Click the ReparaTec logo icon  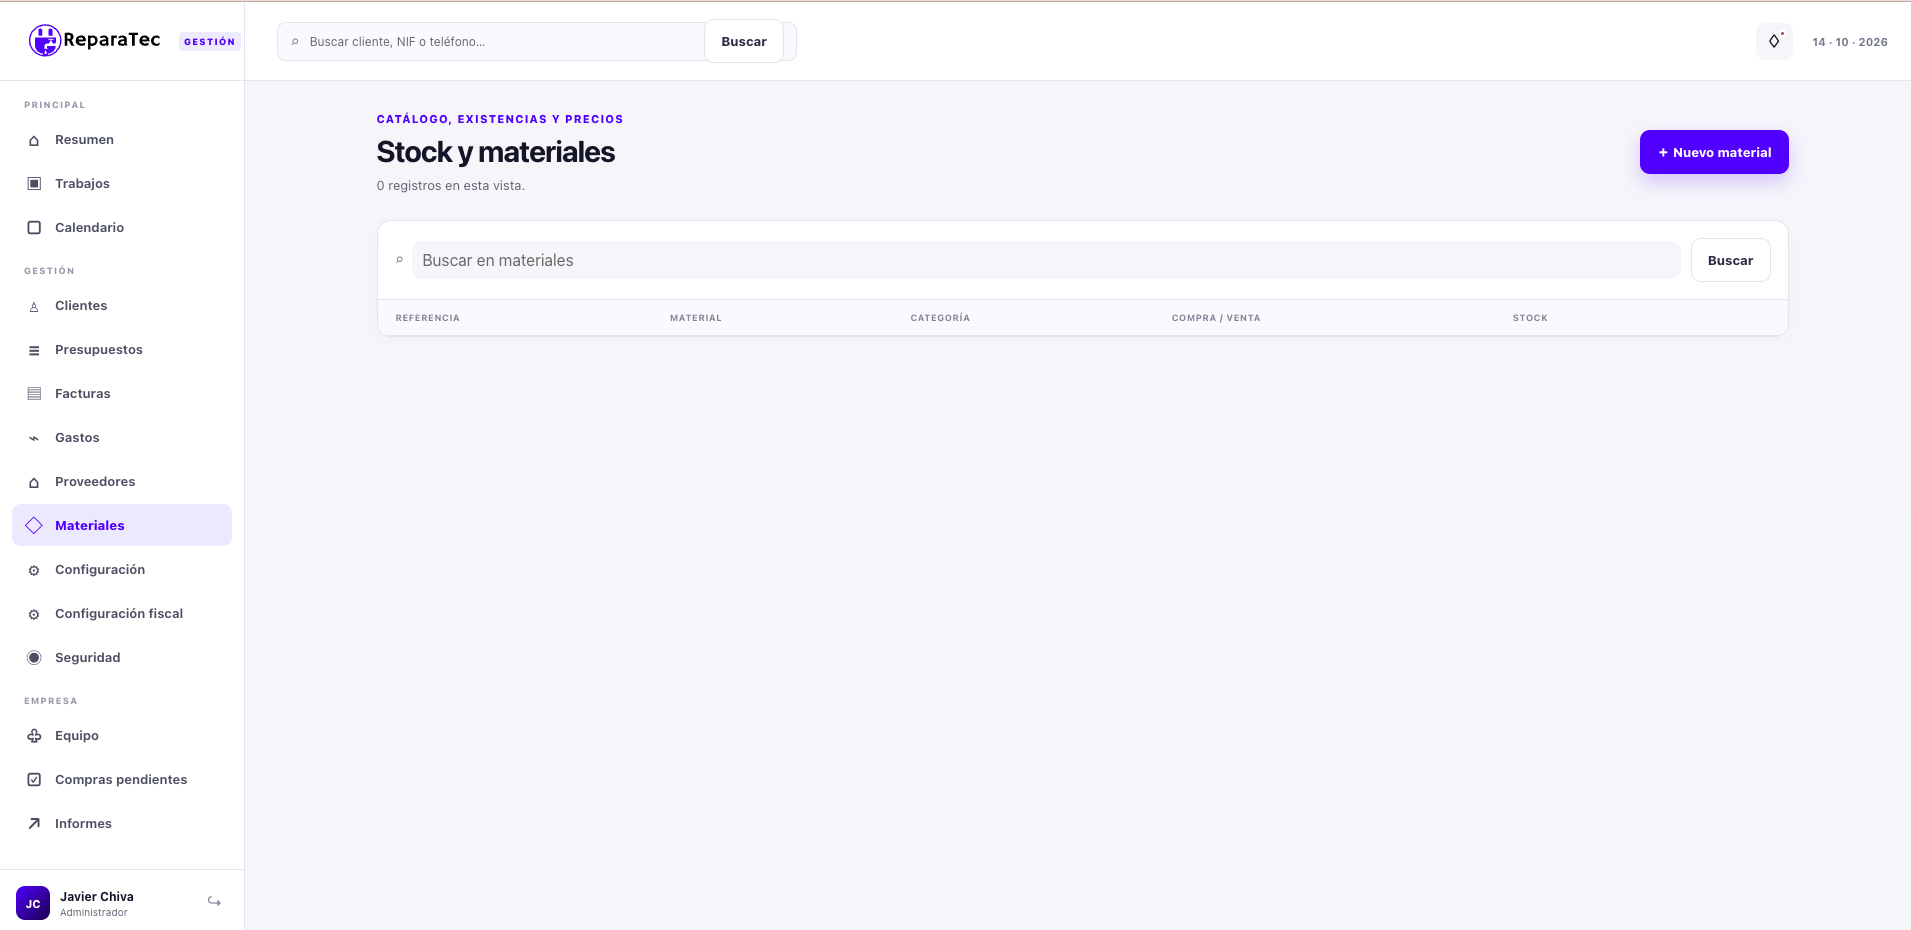click(45, 40)
